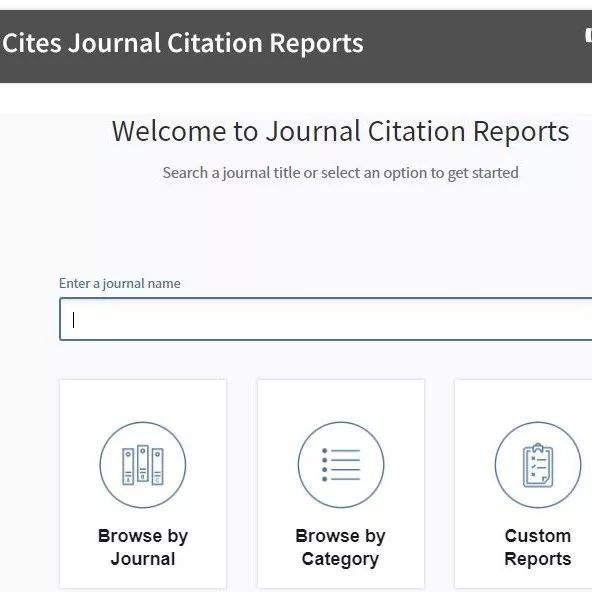Select the middle binder in the Journal icon
This screenshot has height=592, width=592.
coord(143,464)
